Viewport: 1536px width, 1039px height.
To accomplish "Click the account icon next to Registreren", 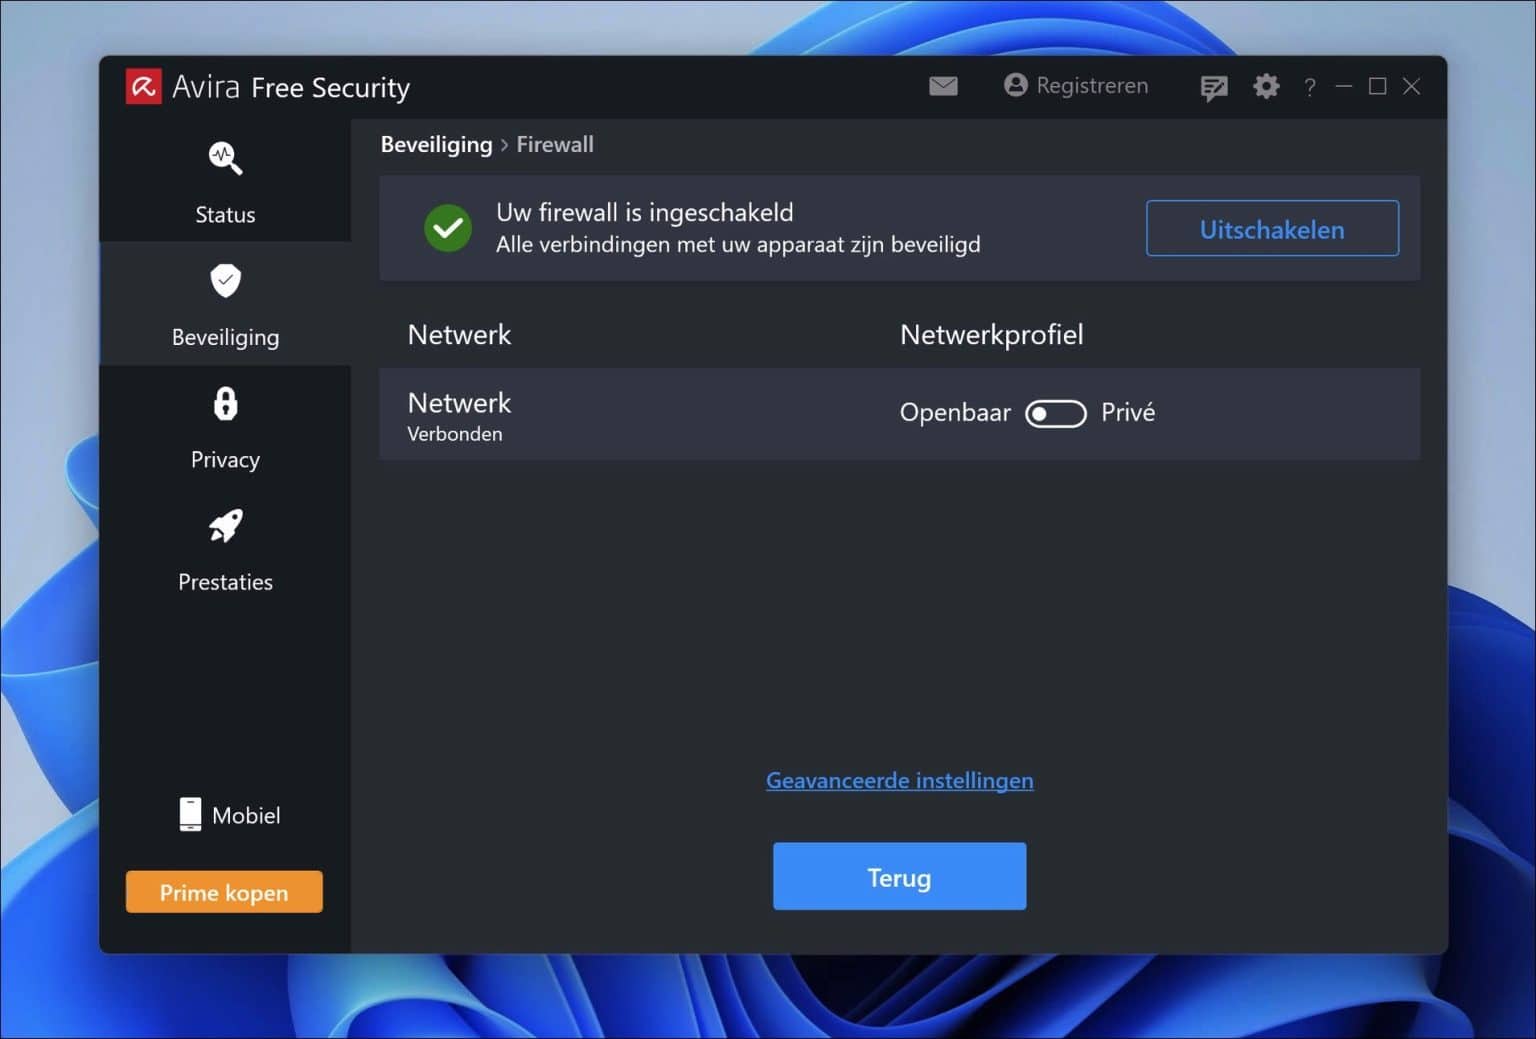I will click(1014, 85).
